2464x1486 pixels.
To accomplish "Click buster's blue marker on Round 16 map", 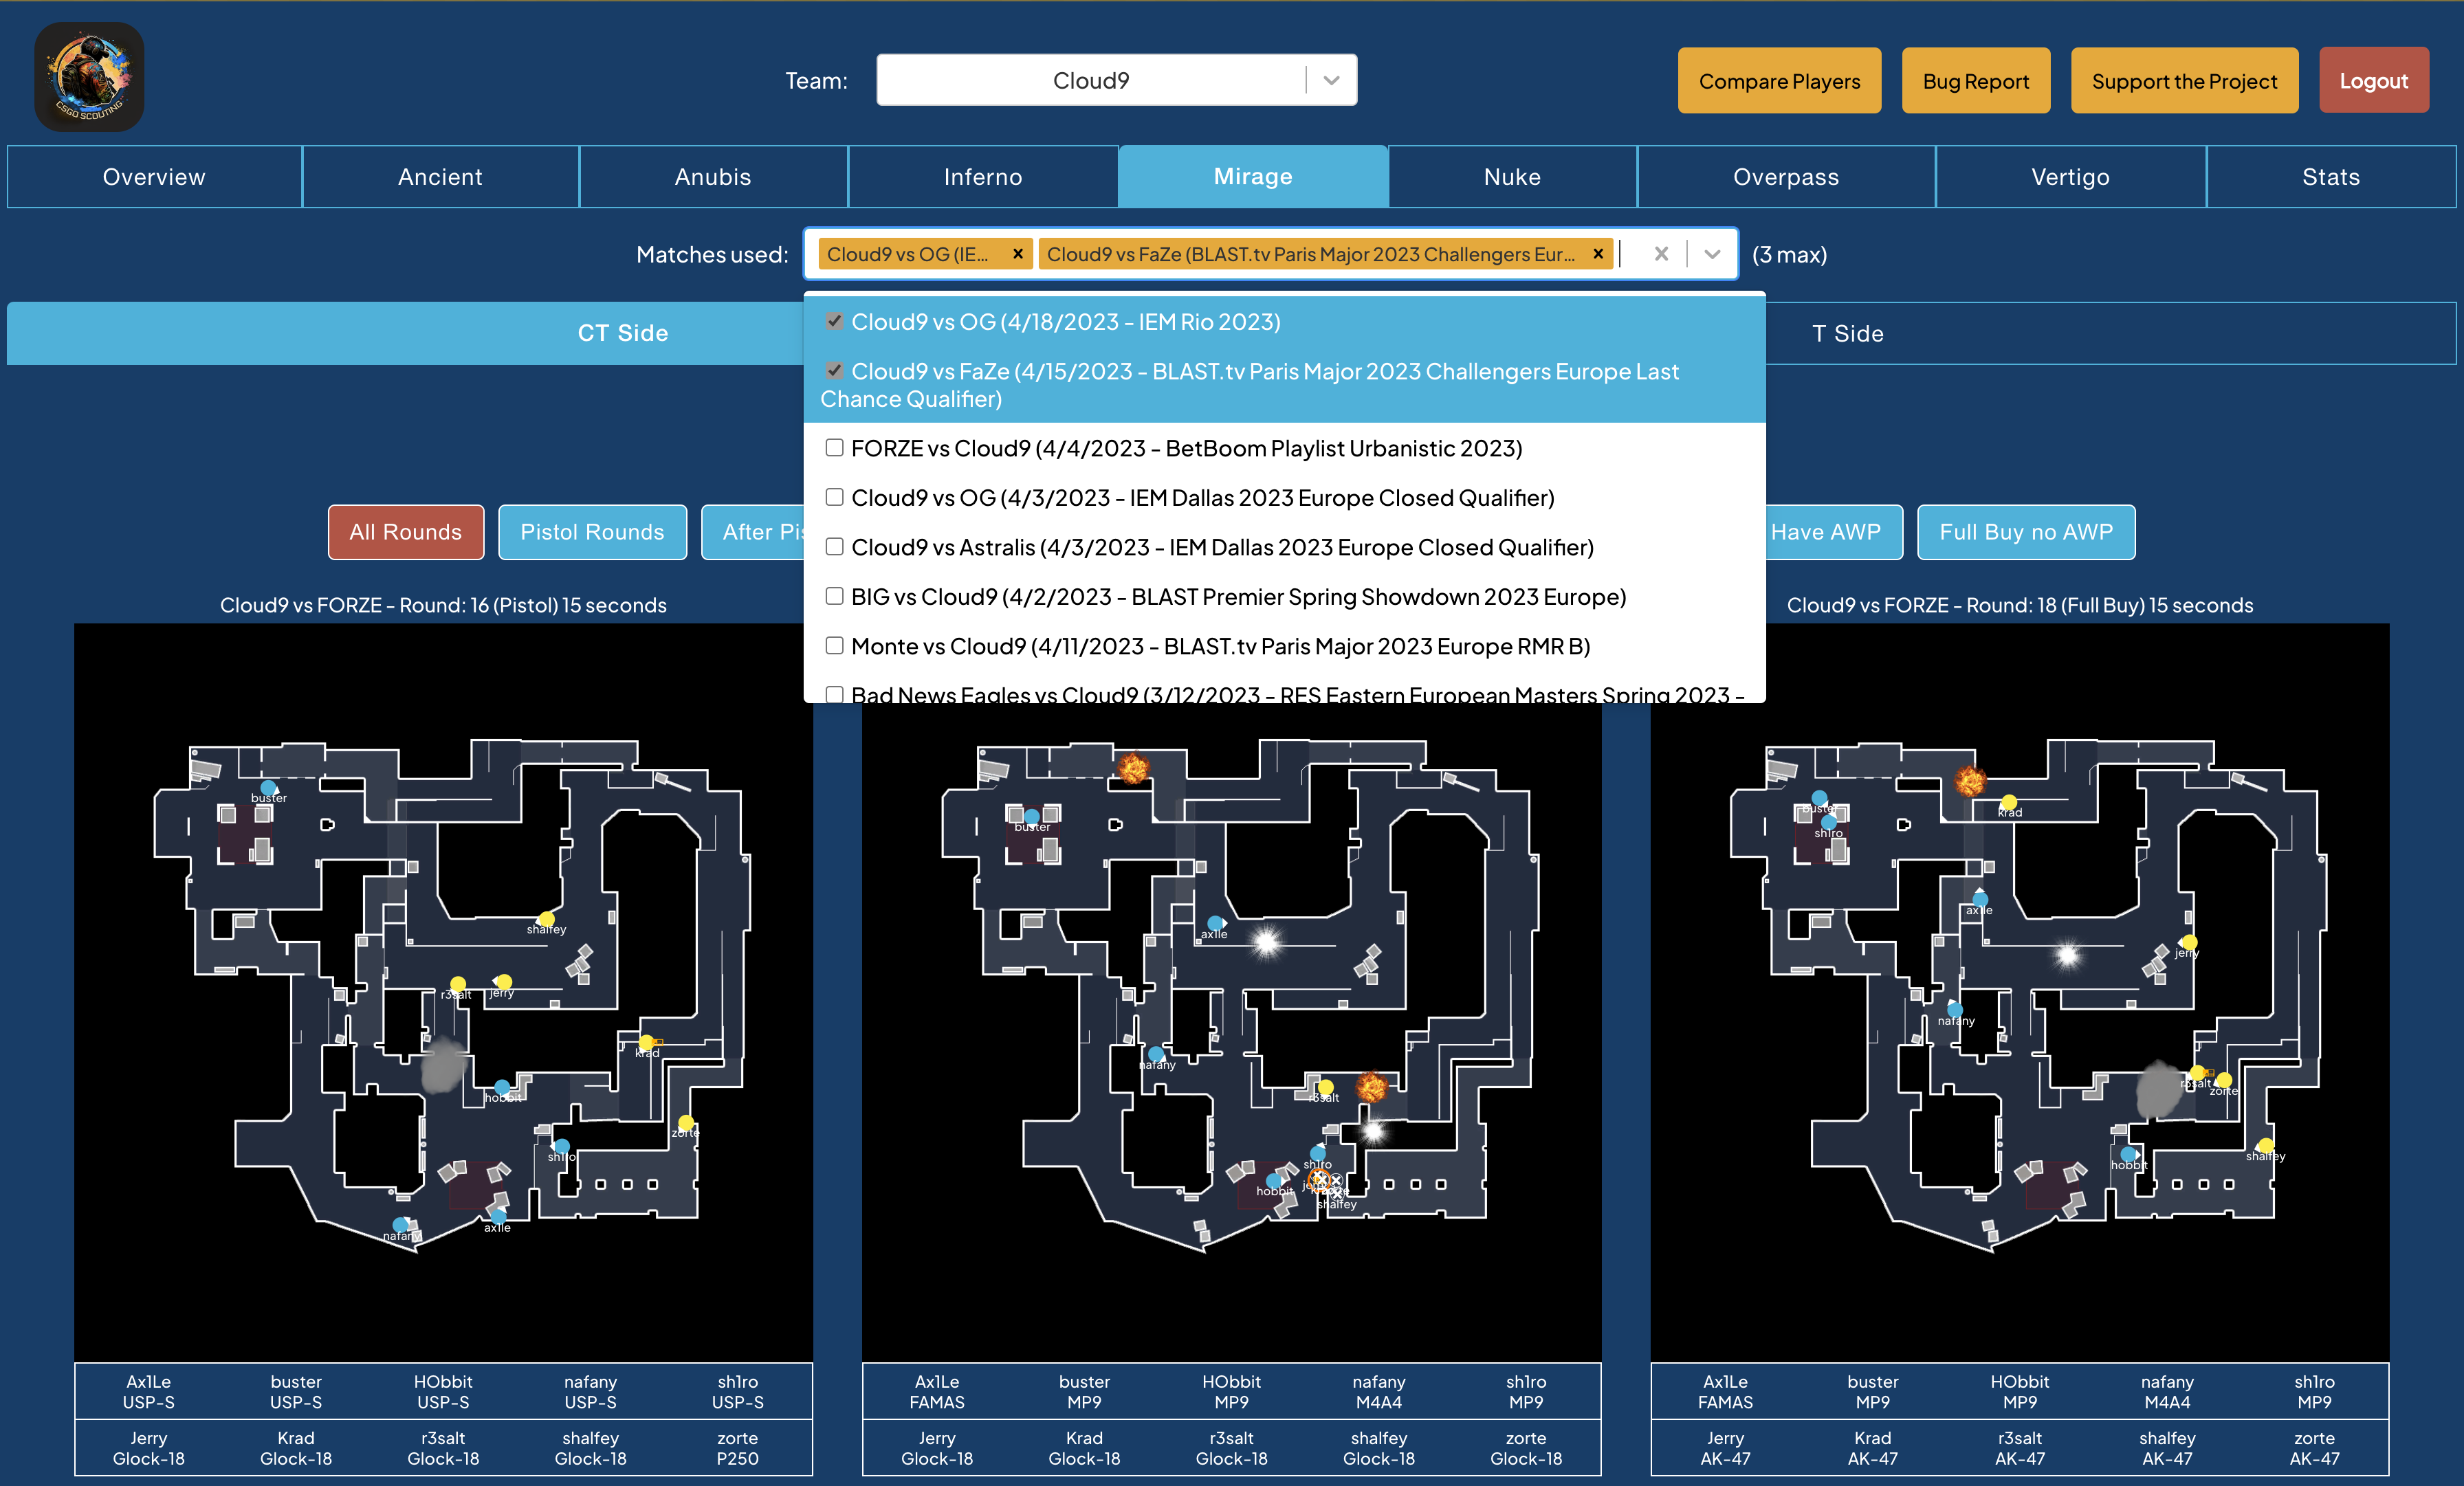I will point(268,788).
